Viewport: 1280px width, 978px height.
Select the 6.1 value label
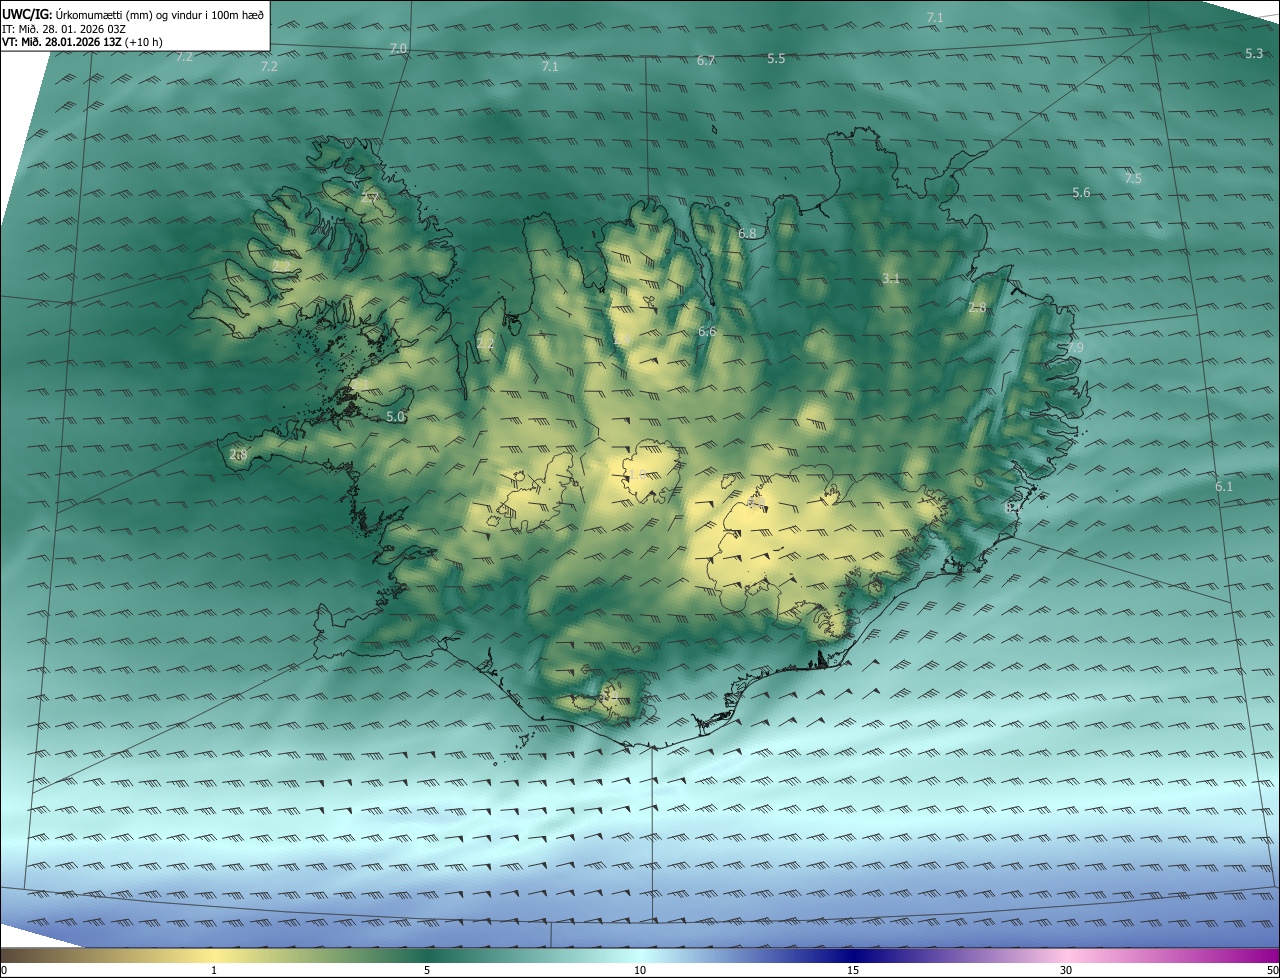click(1224, 487)
